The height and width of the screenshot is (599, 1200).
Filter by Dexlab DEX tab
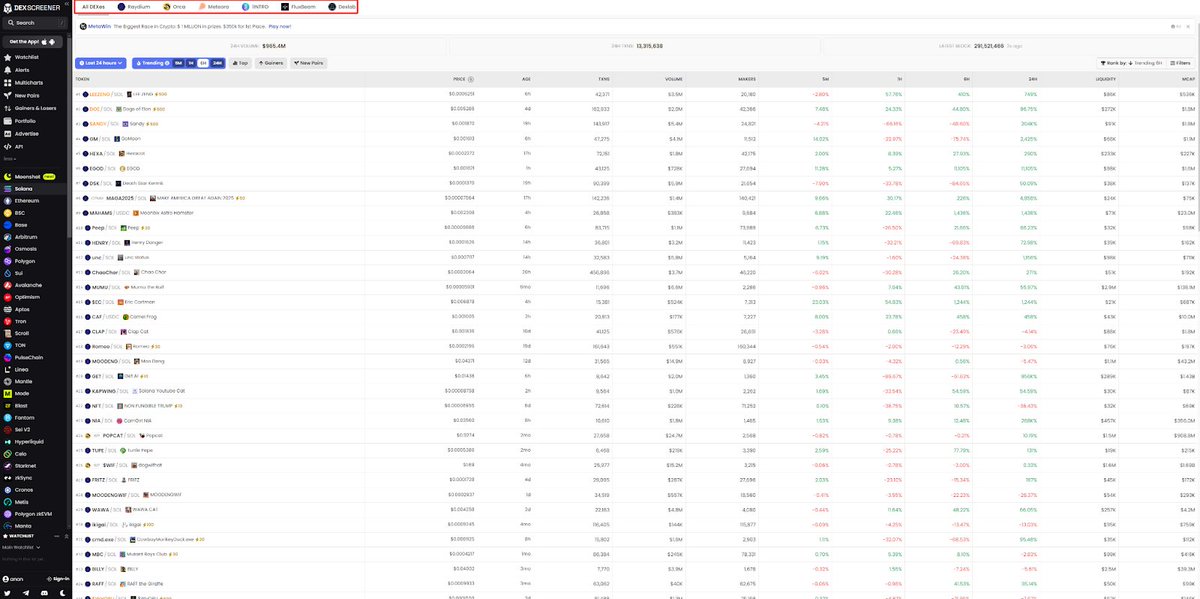pos(342,7)
